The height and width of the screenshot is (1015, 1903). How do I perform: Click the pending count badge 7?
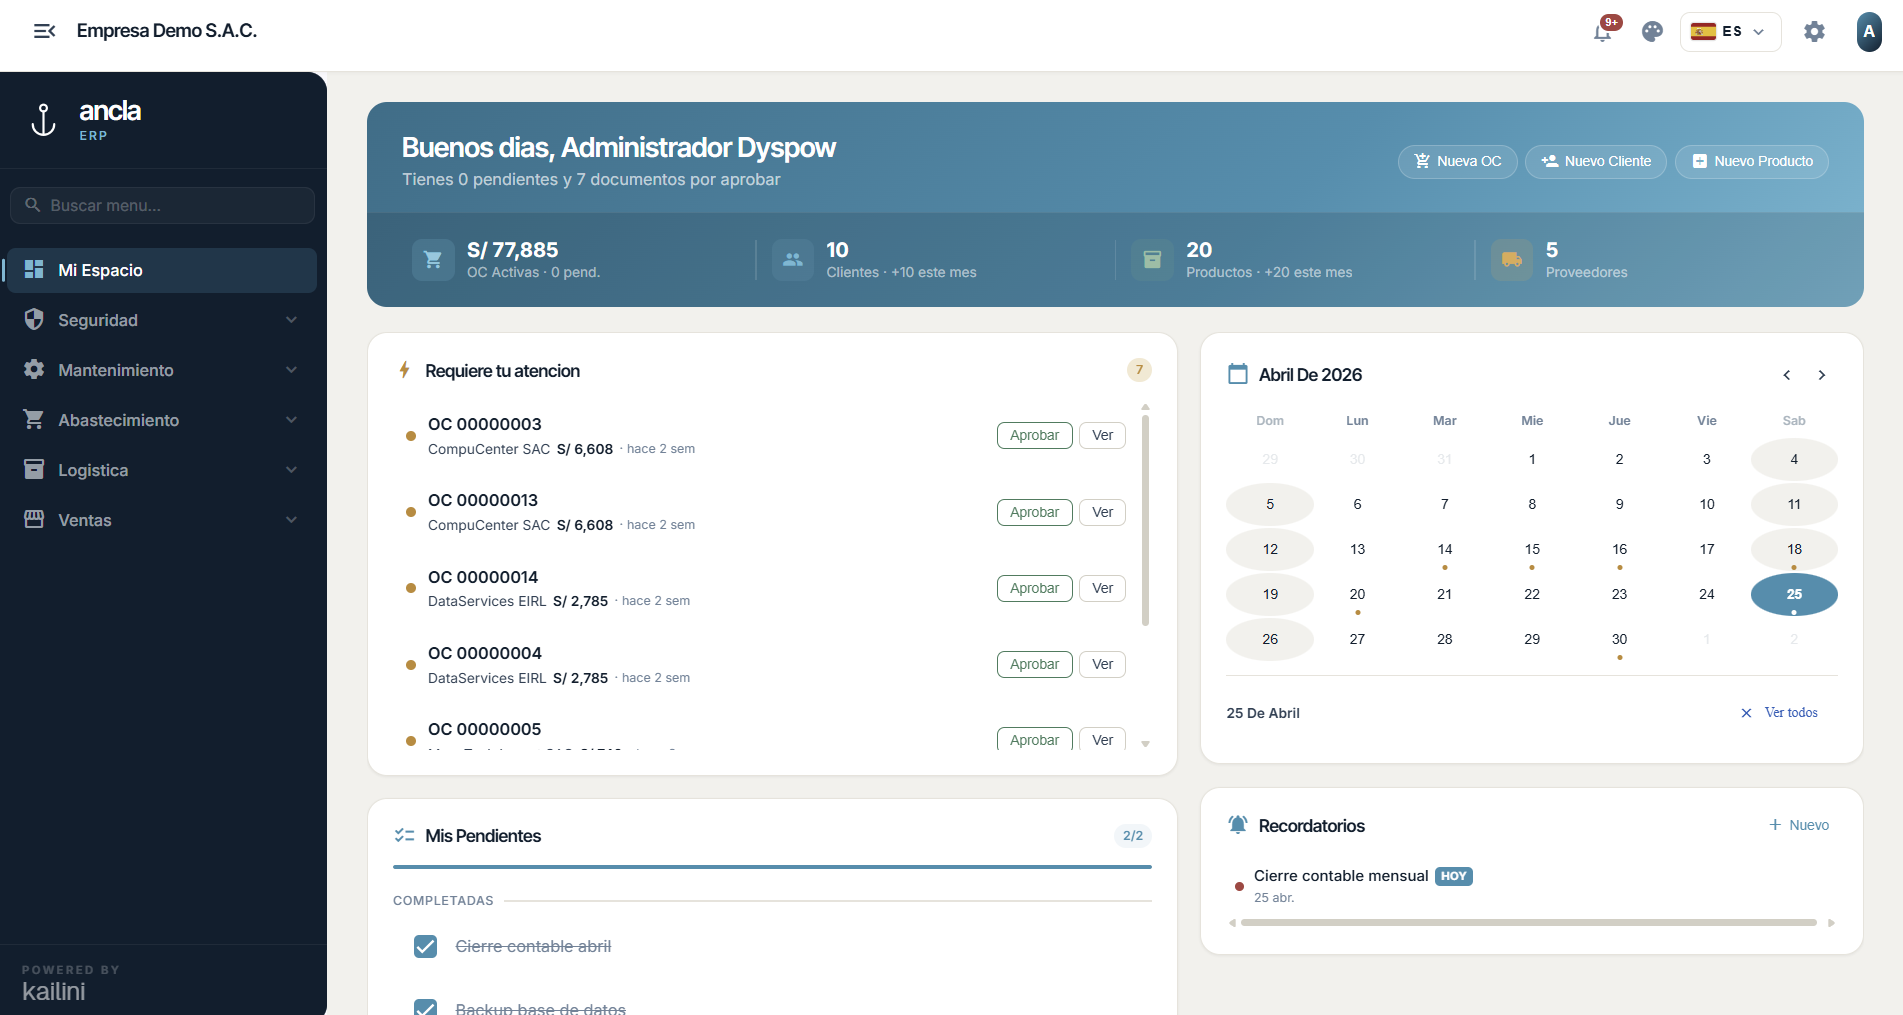tap(1139, 370)
